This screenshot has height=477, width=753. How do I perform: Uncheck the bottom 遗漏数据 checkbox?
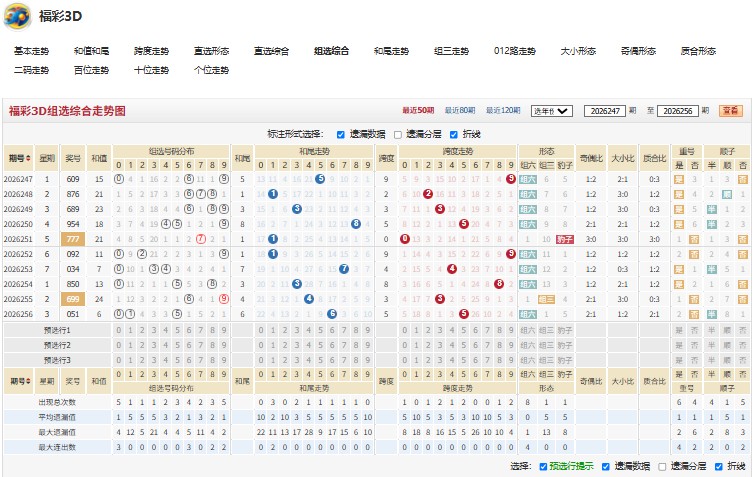pyautogui.click(x=606, y=466)
